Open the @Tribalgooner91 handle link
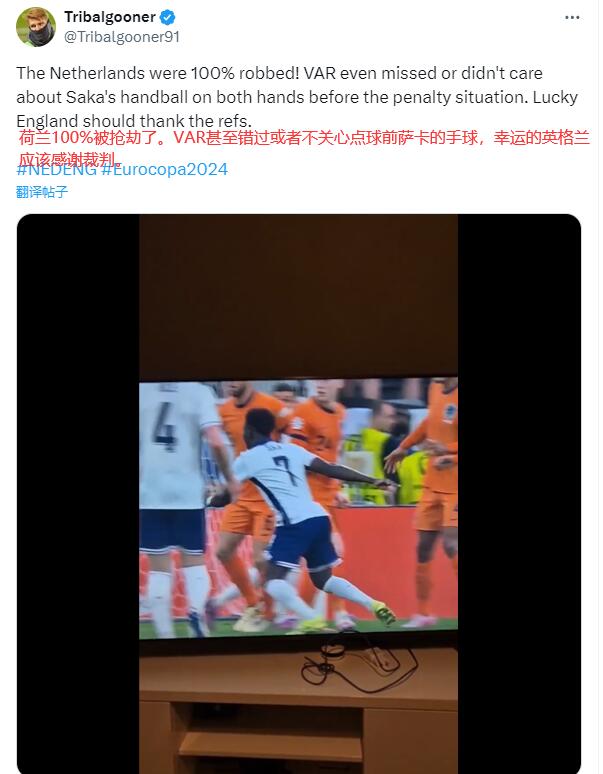The image size is (603, 774). click(x=122, y=37)
